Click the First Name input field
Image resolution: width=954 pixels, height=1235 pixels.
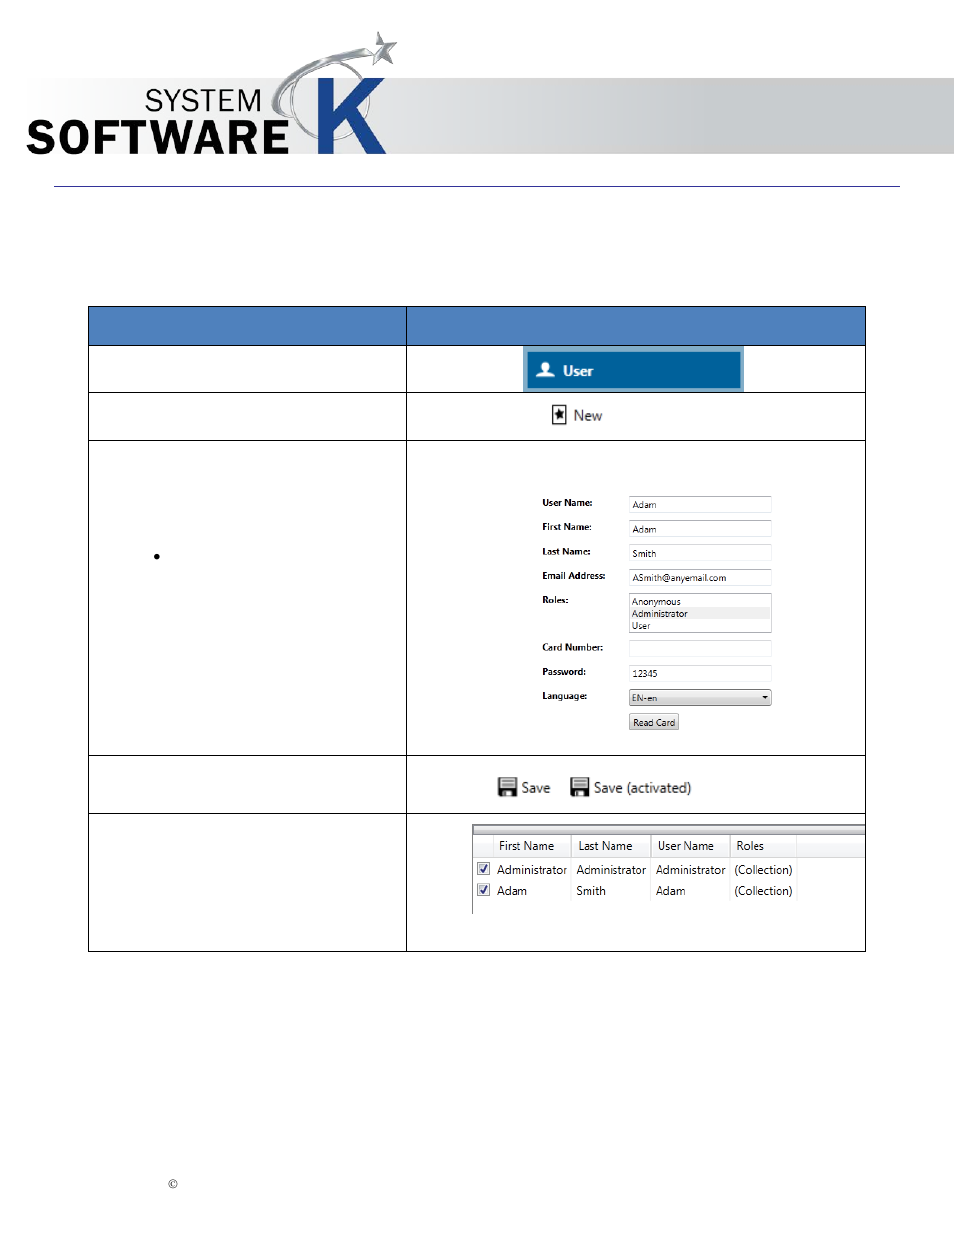(x=700, y=529)
